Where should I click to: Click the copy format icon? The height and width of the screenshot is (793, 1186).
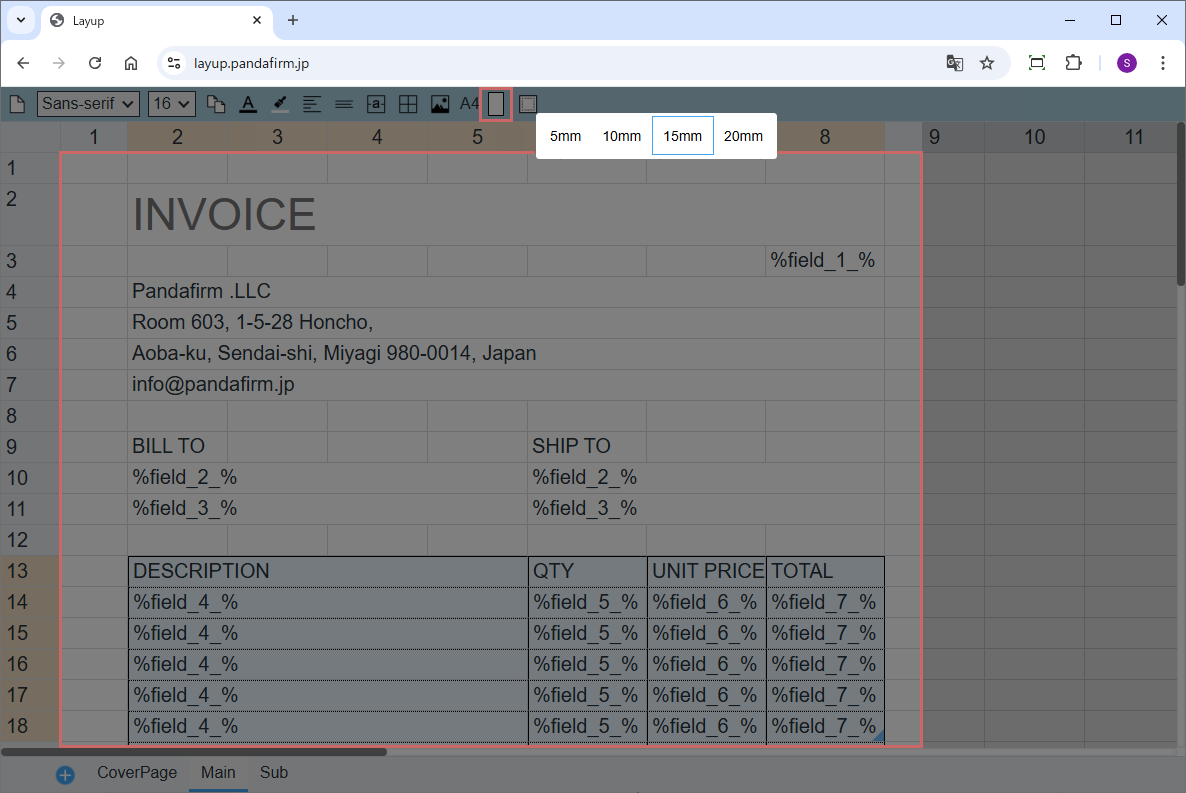coord(216,104)
